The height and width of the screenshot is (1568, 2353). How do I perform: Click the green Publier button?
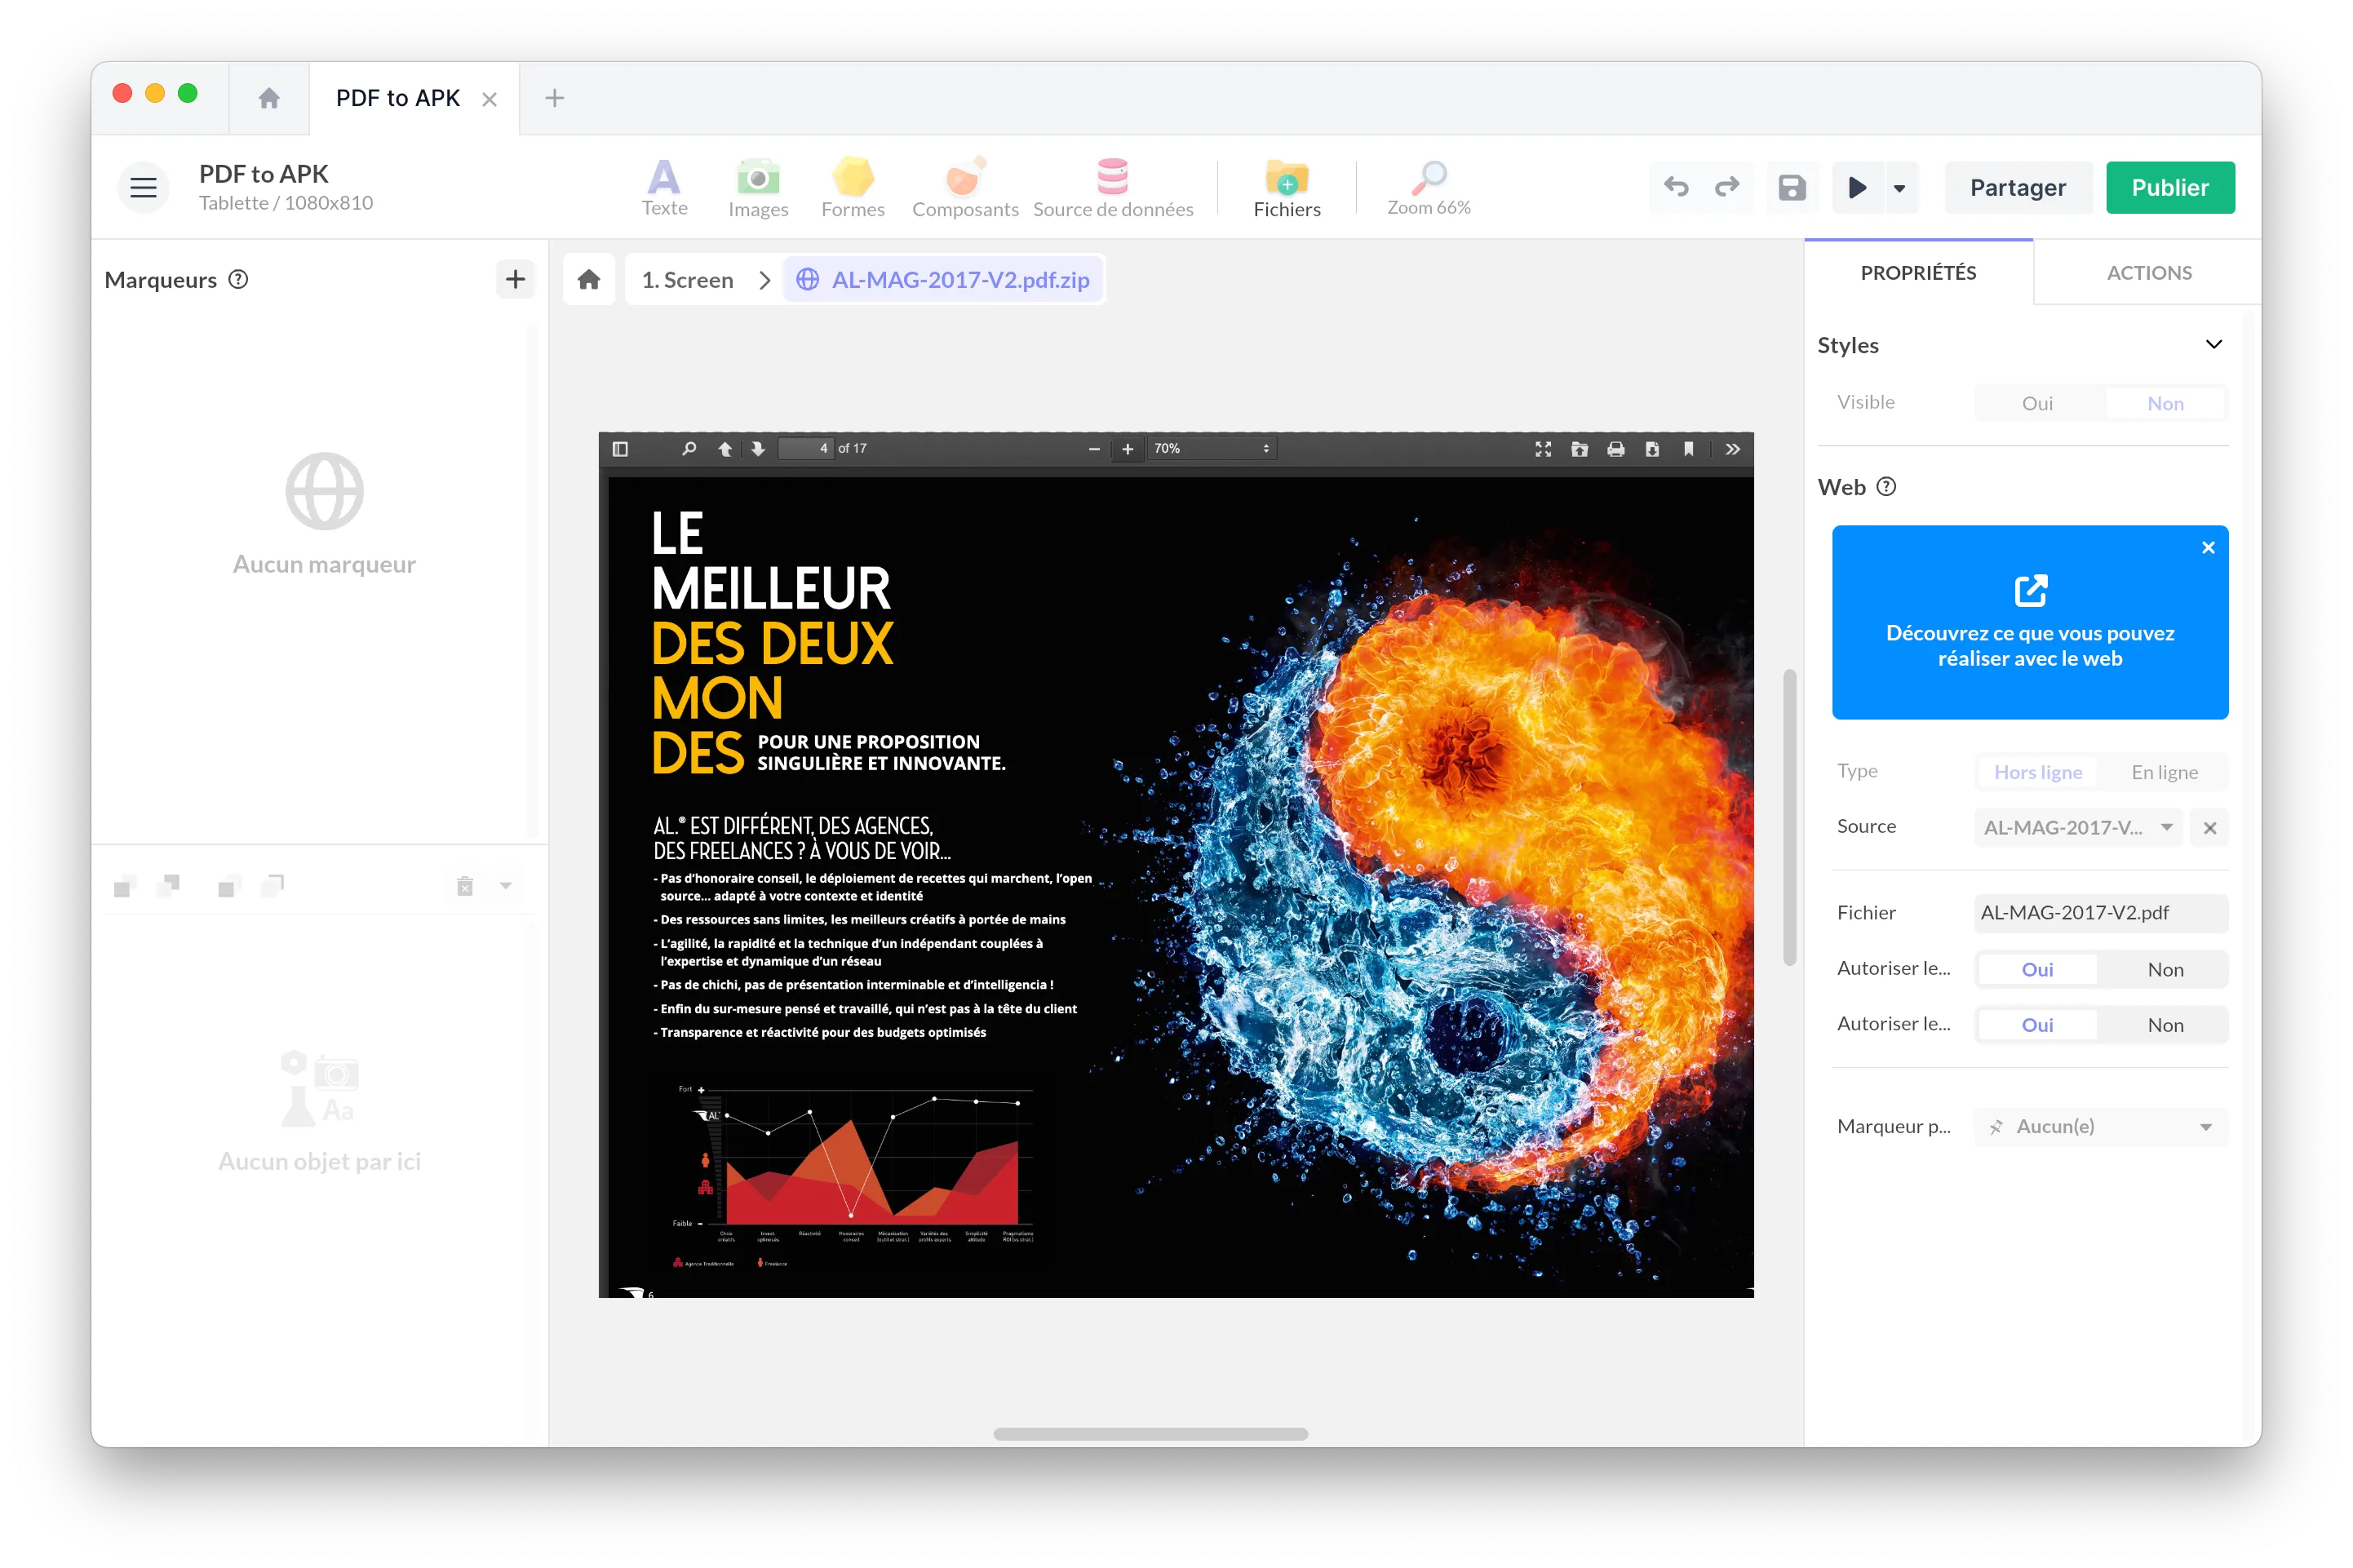coord(2169,187)
